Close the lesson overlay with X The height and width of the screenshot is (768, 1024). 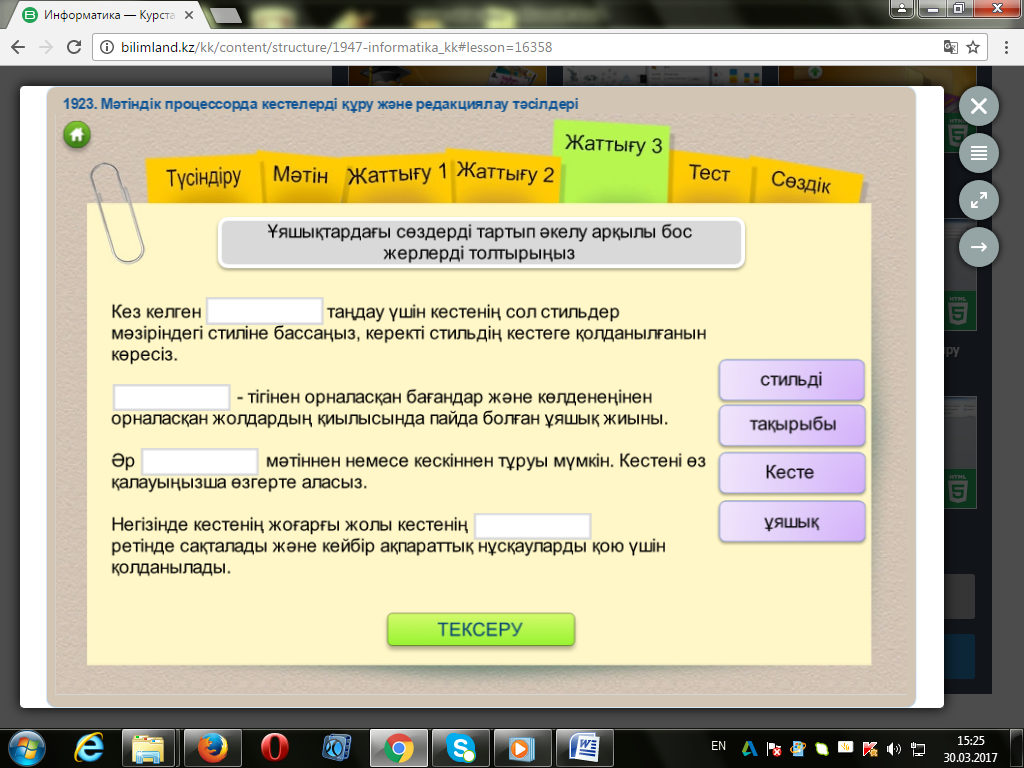(x=978, y=106)
